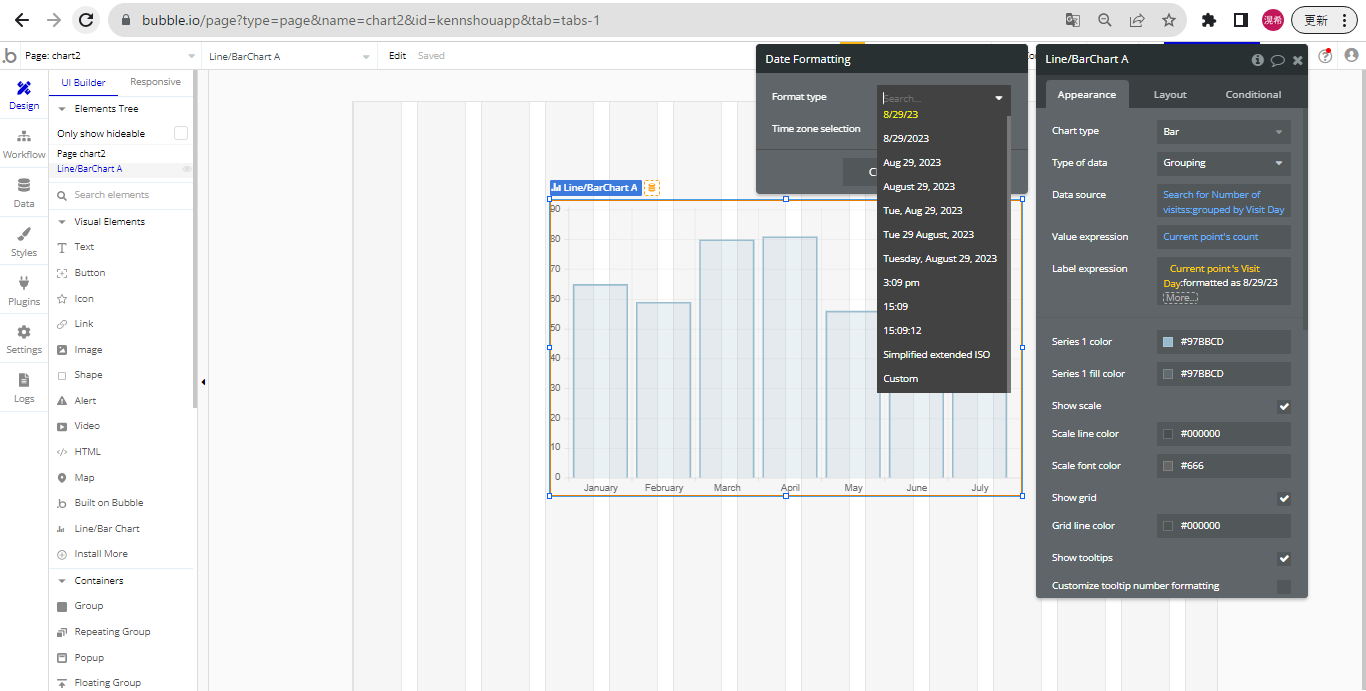Add a Shape element from palette
Screen dimensions: 1366x691
point(88,375)
